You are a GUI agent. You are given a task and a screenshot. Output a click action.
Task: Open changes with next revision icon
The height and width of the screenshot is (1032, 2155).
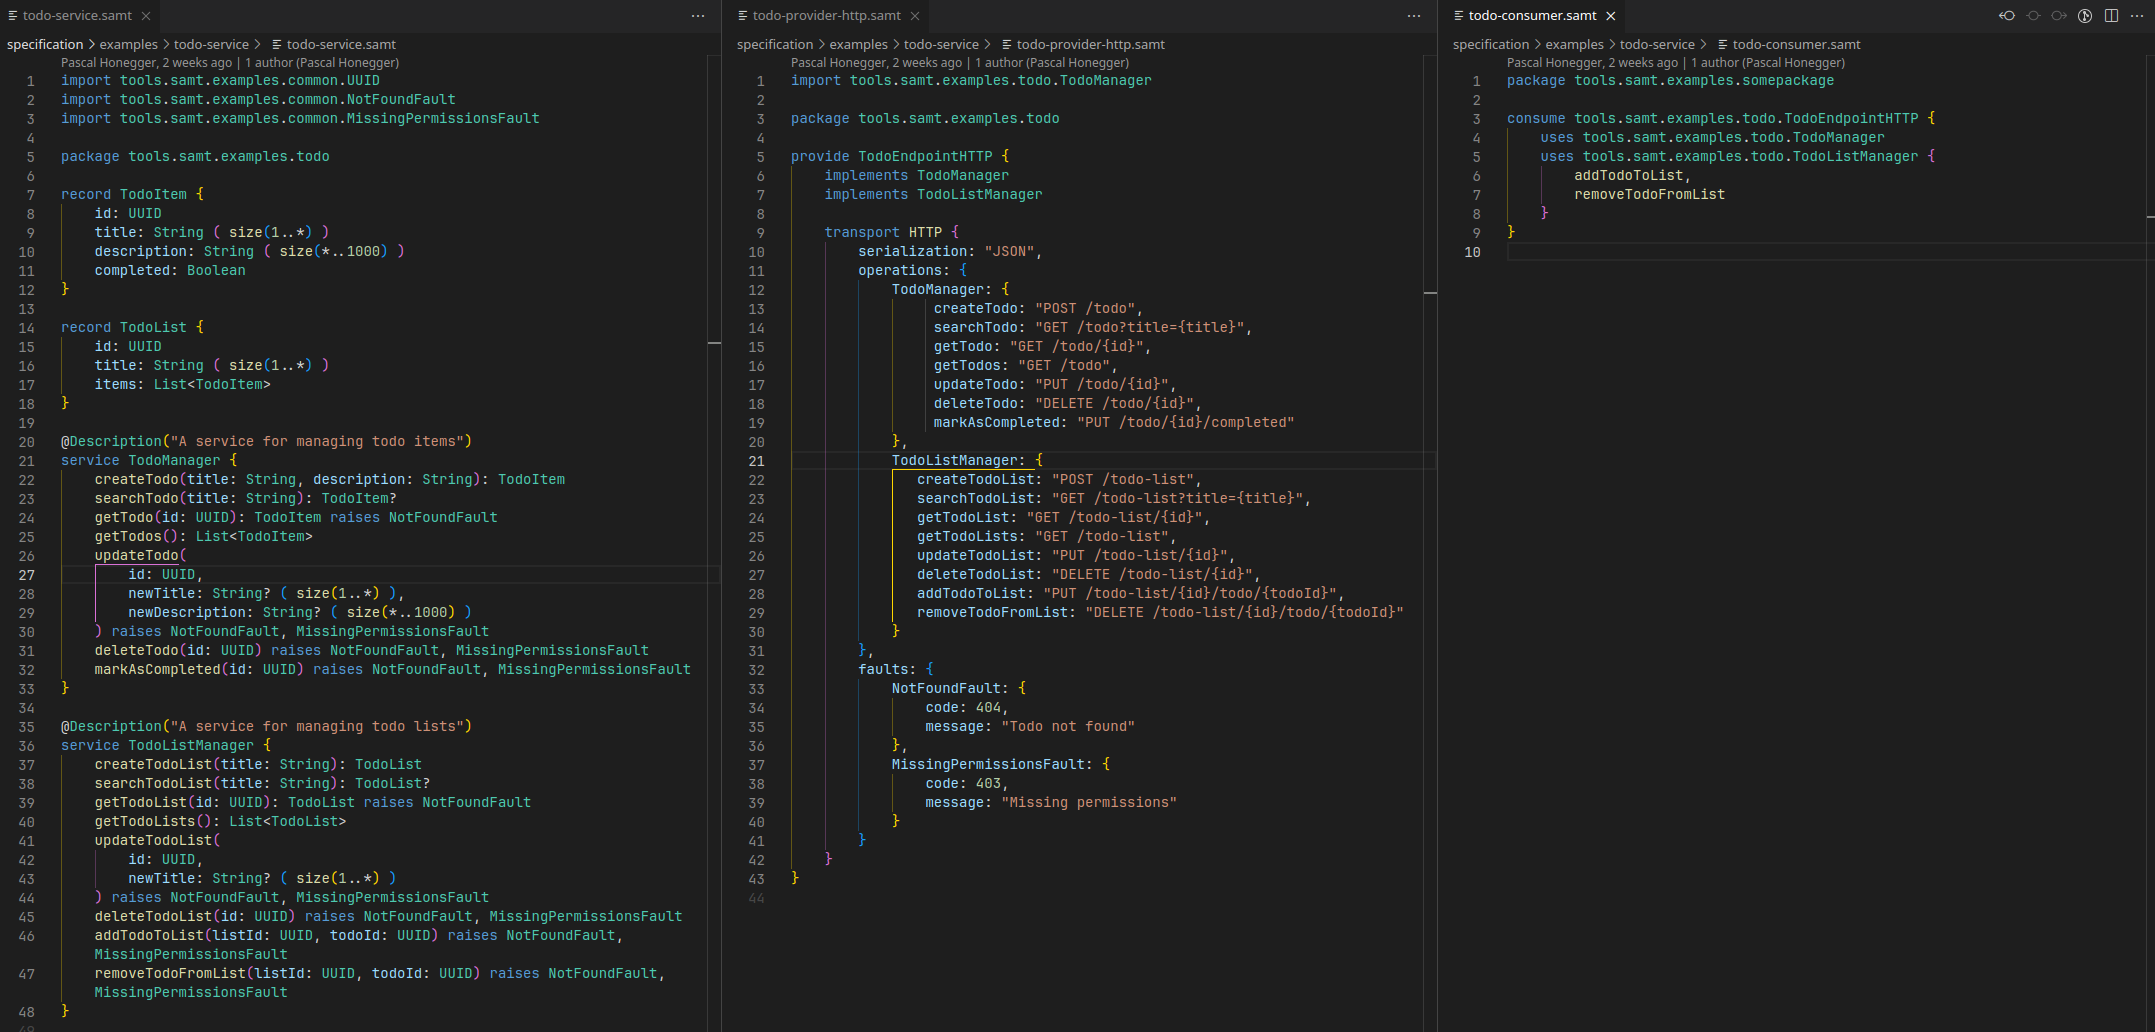[2059, 16]
